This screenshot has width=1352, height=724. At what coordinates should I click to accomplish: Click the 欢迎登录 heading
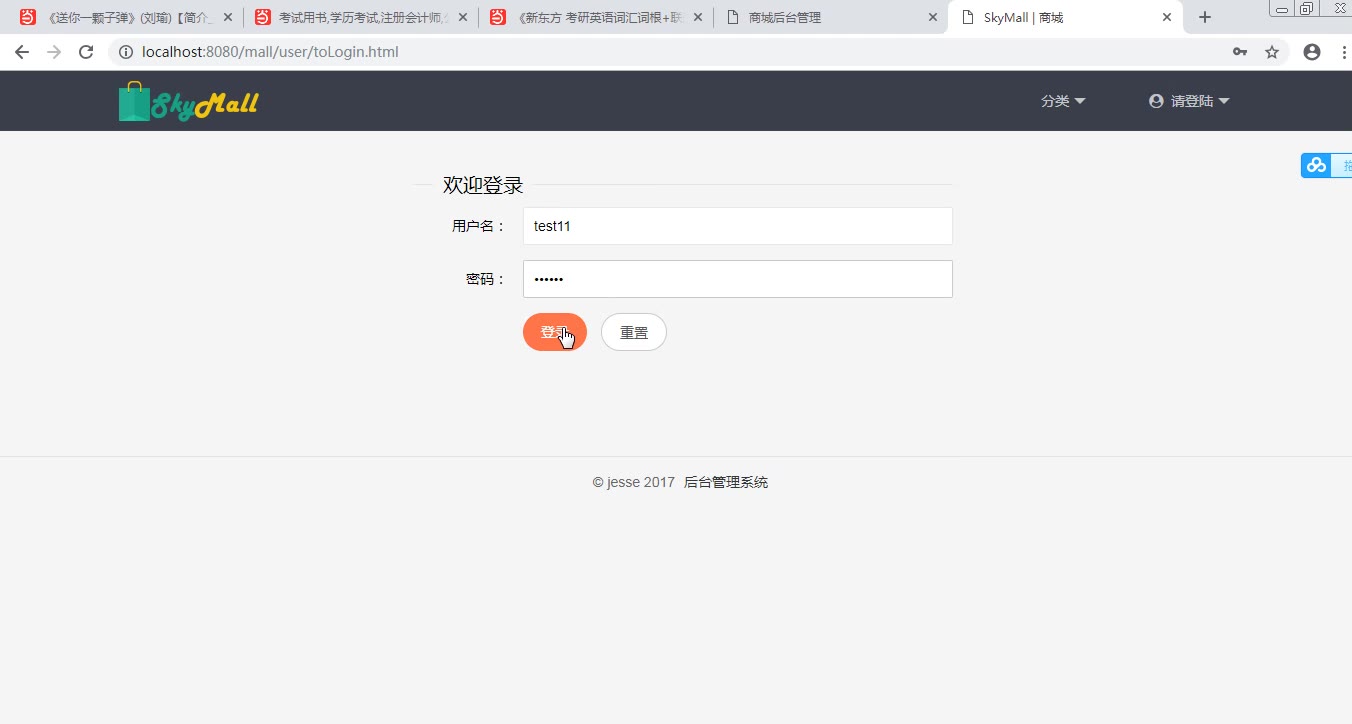click(483, 185)
